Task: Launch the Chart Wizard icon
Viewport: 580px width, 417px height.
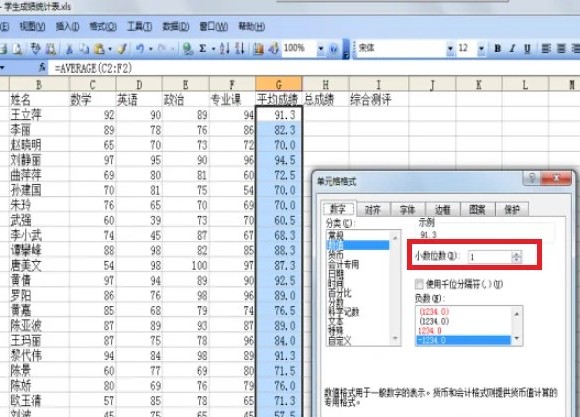Action: [x=259, y=49]
